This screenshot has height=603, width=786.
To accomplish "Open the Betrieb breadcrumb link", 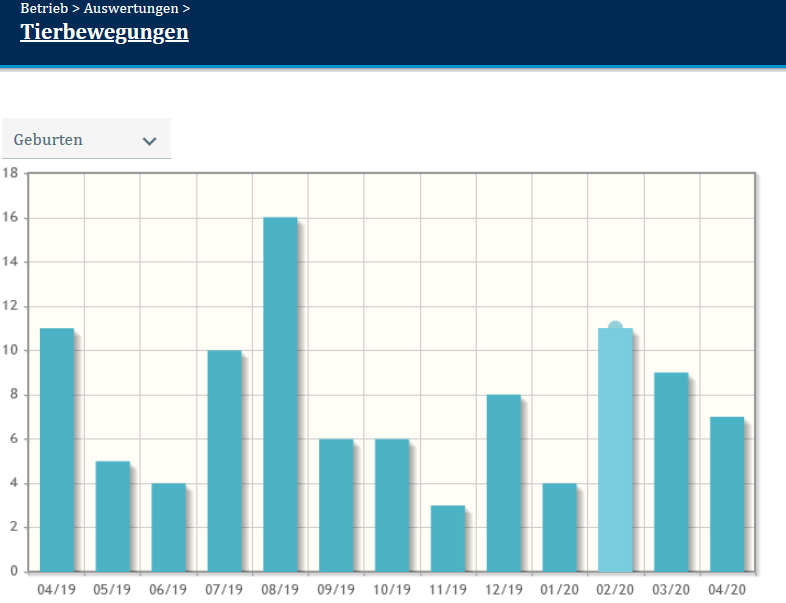I will pos(43,8).
